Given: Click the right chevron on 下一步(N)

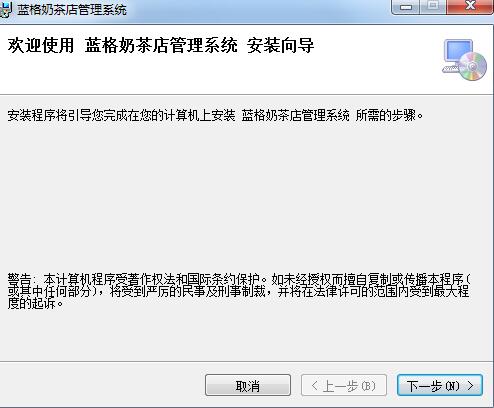Looking at the screenshot, I should pyautogui.click(x=470, y=386).
